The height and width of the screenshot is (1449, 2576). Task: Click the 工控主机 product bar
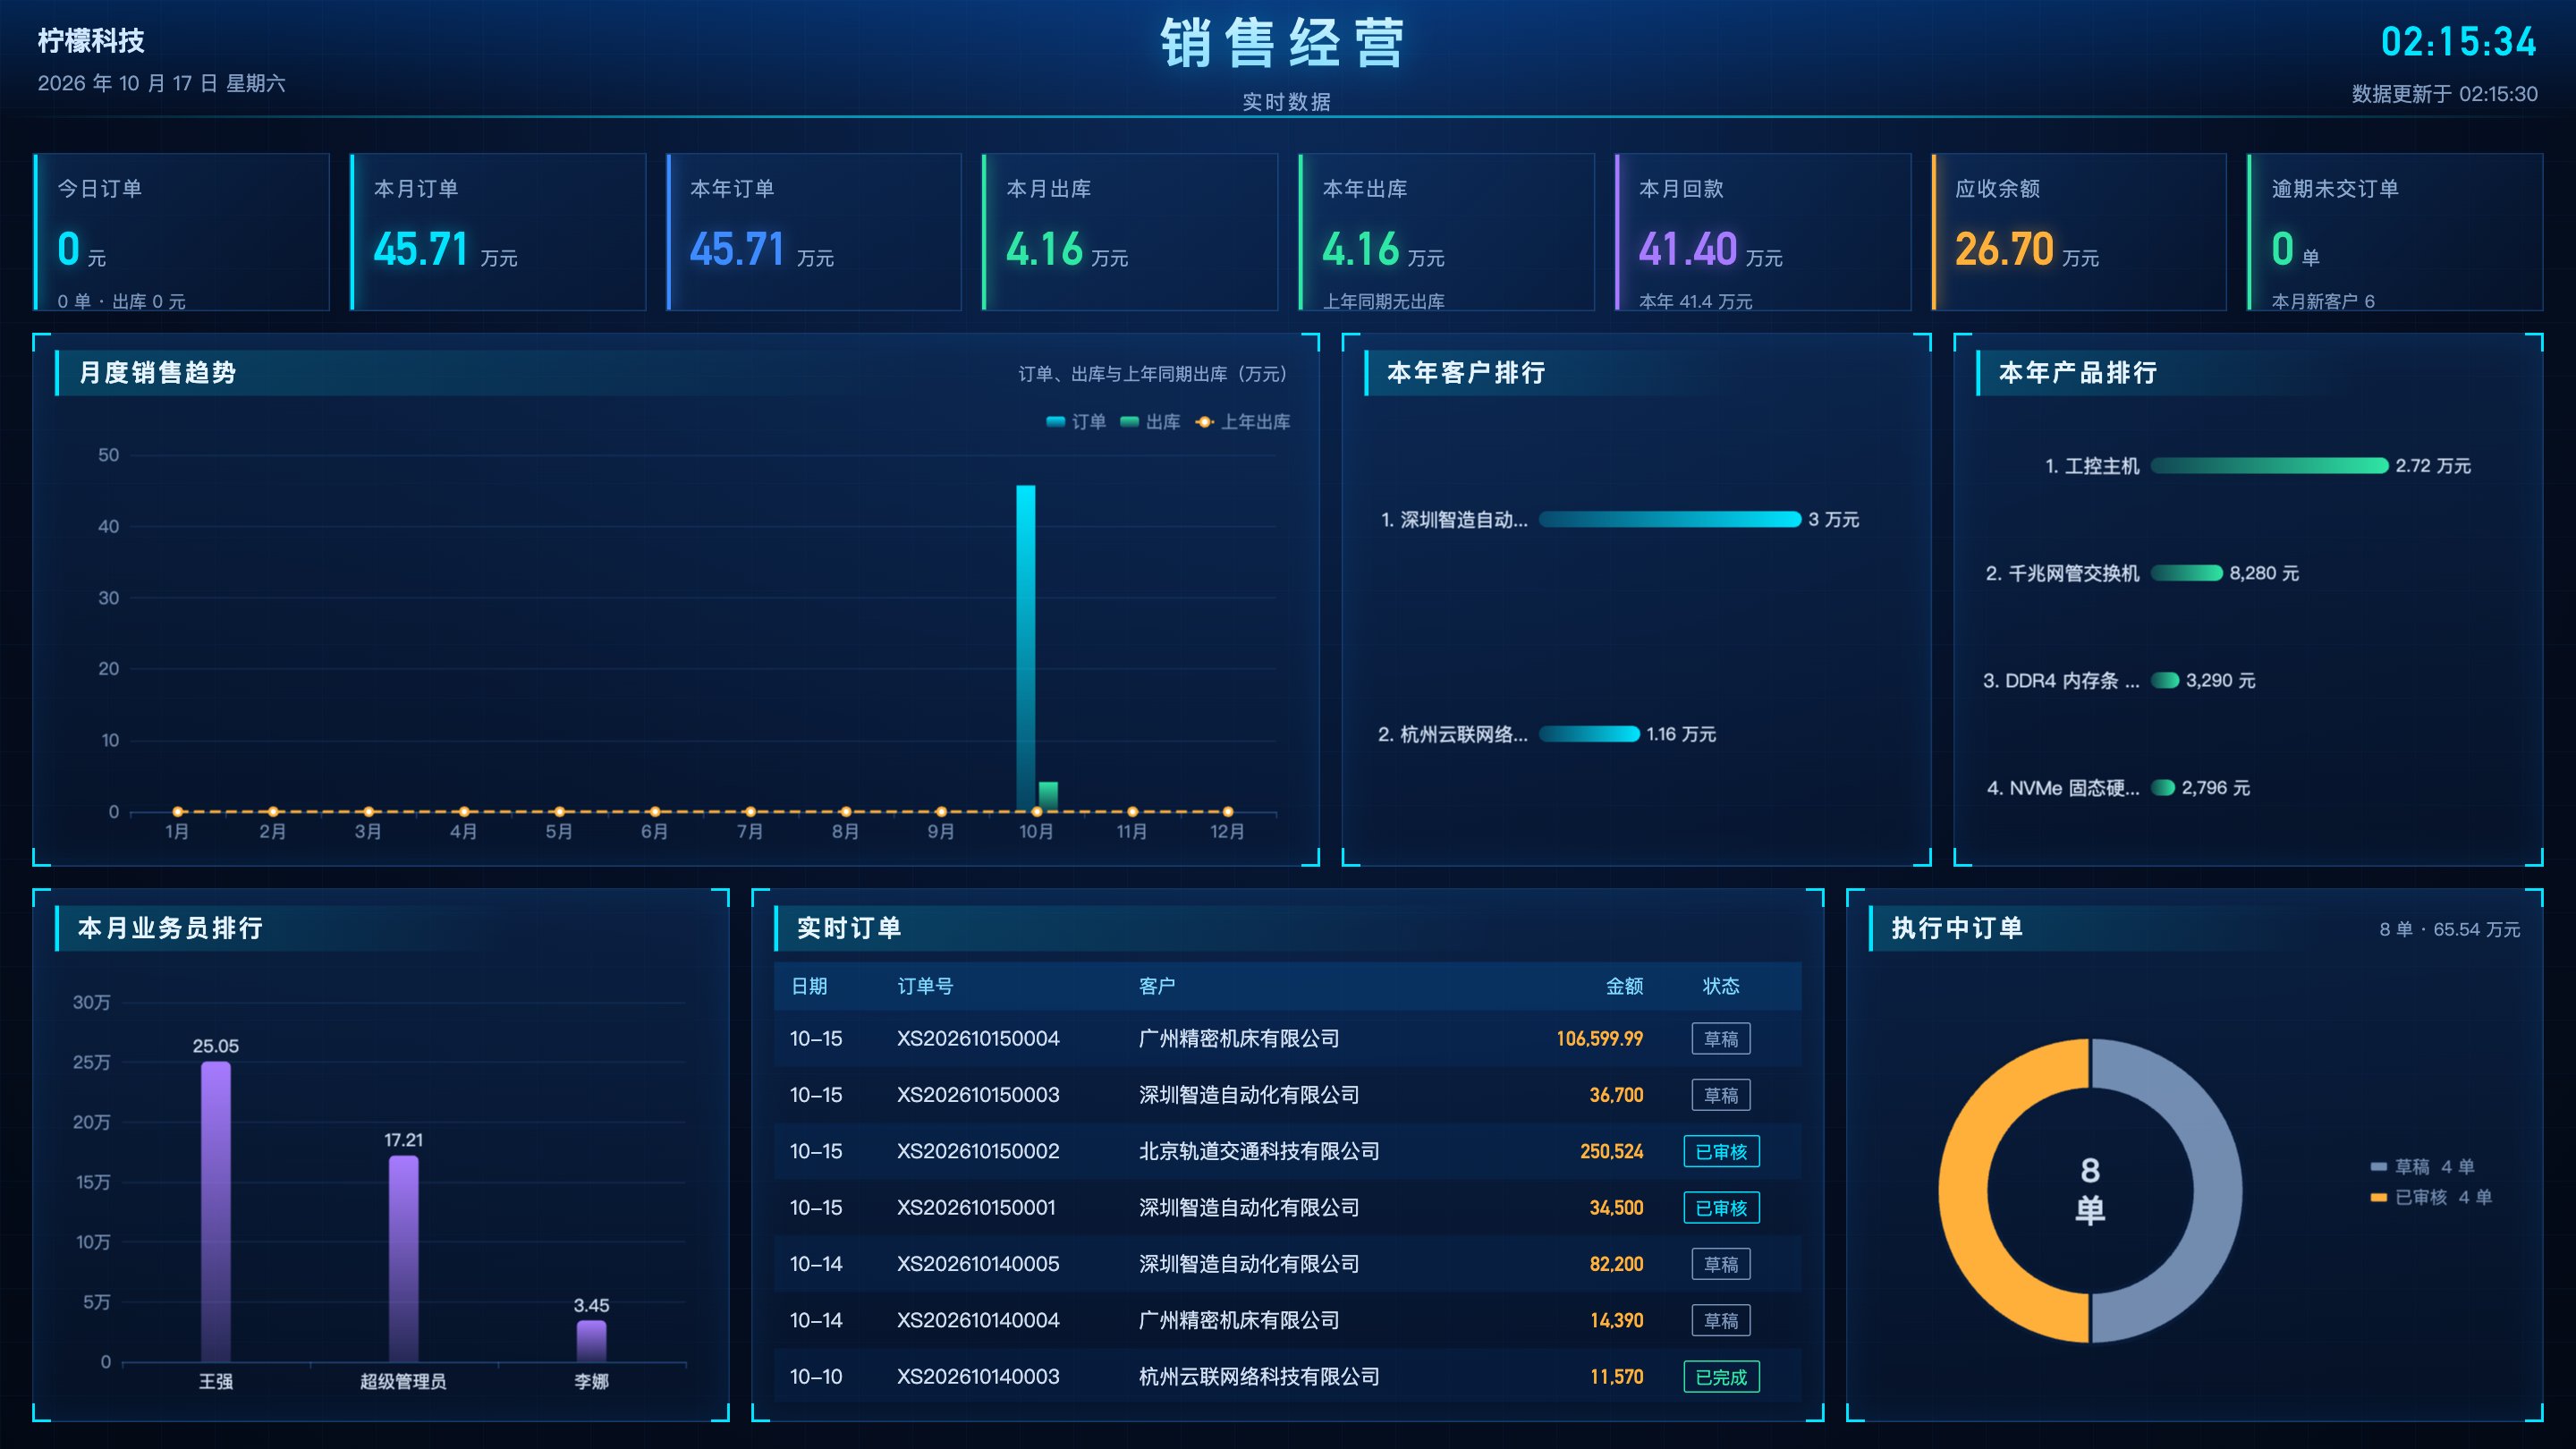pyautogui.click(x=2270, y=466)
